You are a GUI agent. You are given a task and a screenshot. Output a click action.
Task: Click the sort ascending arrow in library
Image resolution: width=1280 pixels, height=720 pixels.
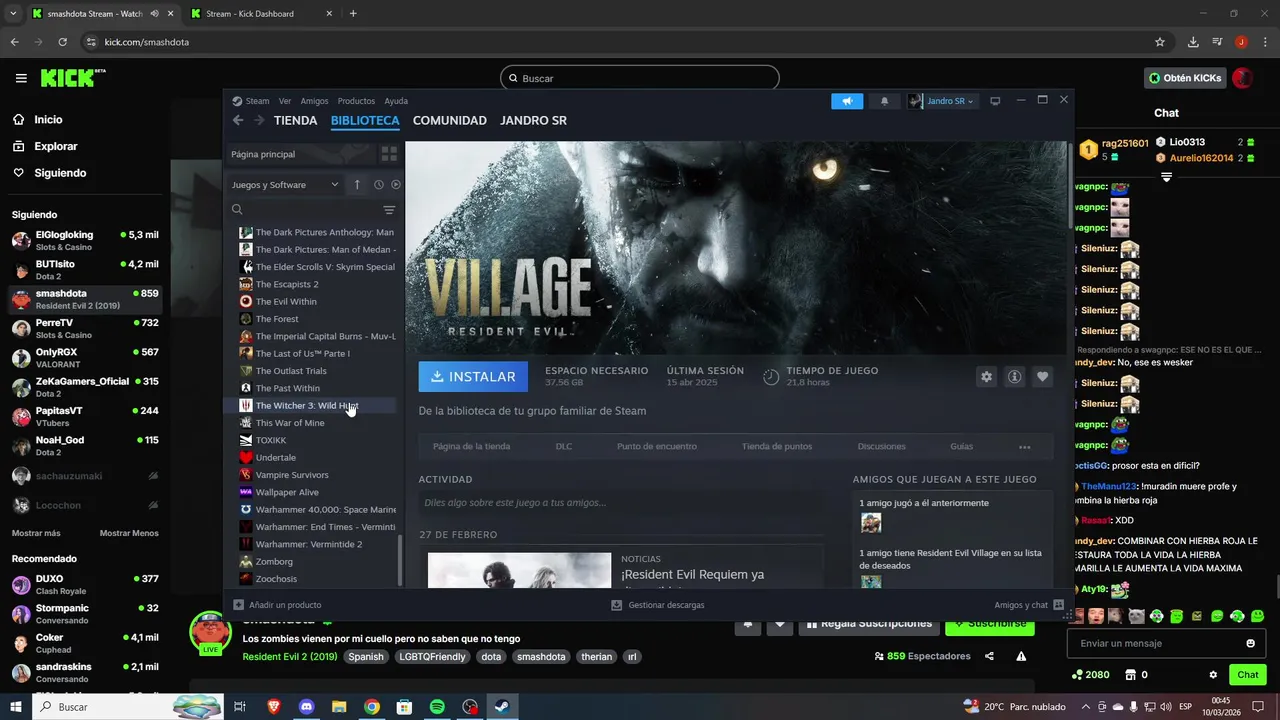[357, 185]
